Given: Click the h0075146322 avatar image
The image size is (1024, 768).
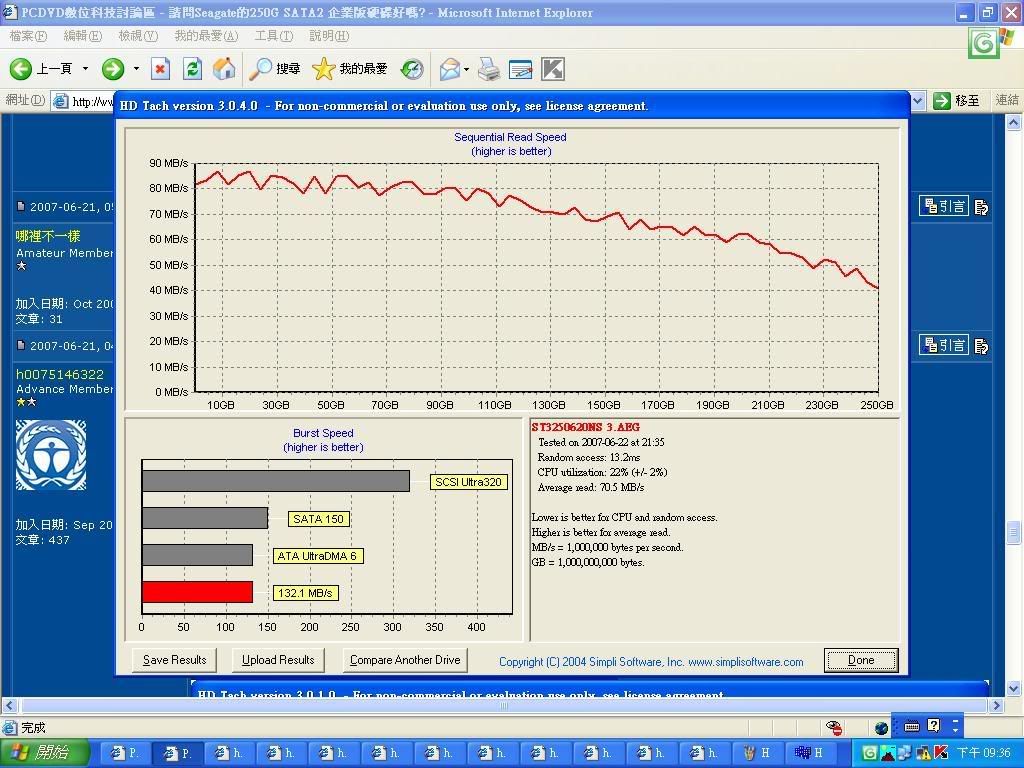Looking at the screenshot, I should pyautogui.click(x=51, y=455).
